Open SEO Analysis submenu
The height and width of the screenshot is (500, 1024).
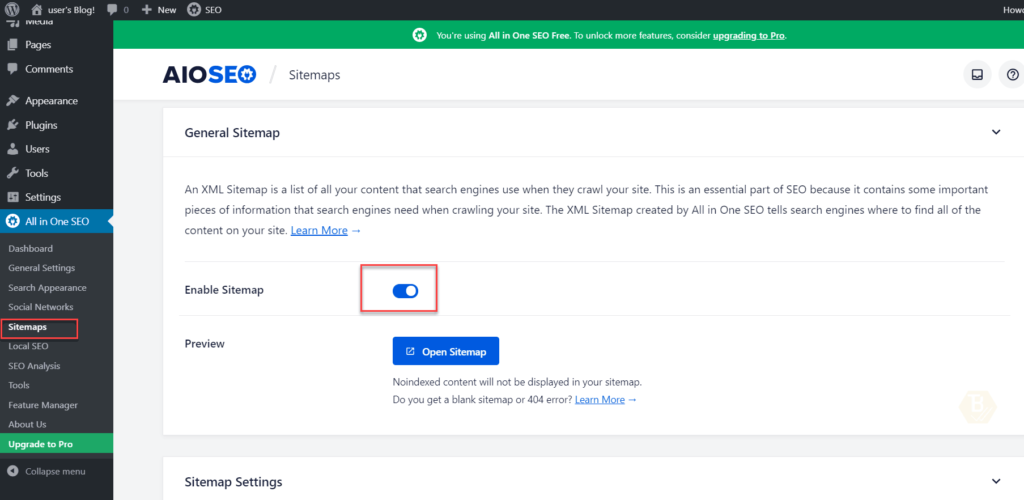pyautogui.click(x=34, y=366)
